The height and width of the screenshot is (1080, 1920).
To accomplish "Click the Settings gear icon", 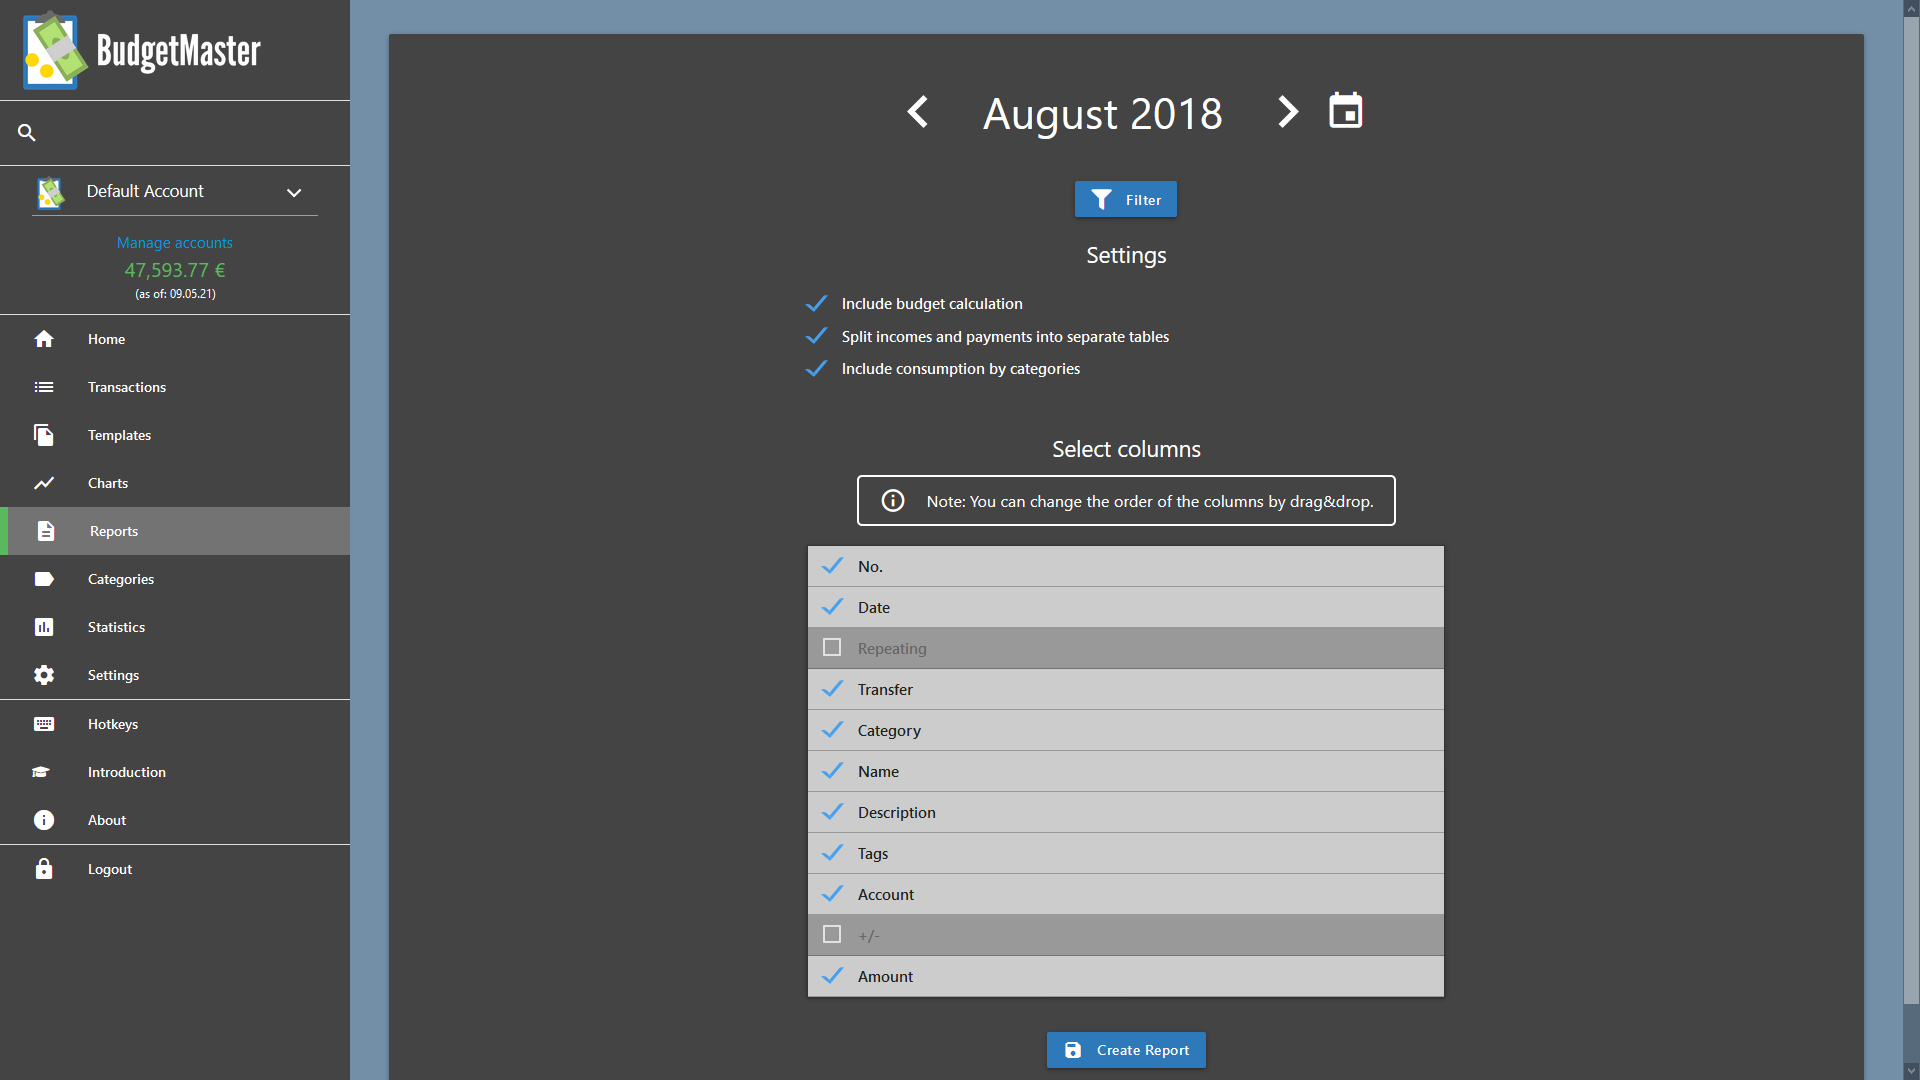I will [x=44, y=675].
